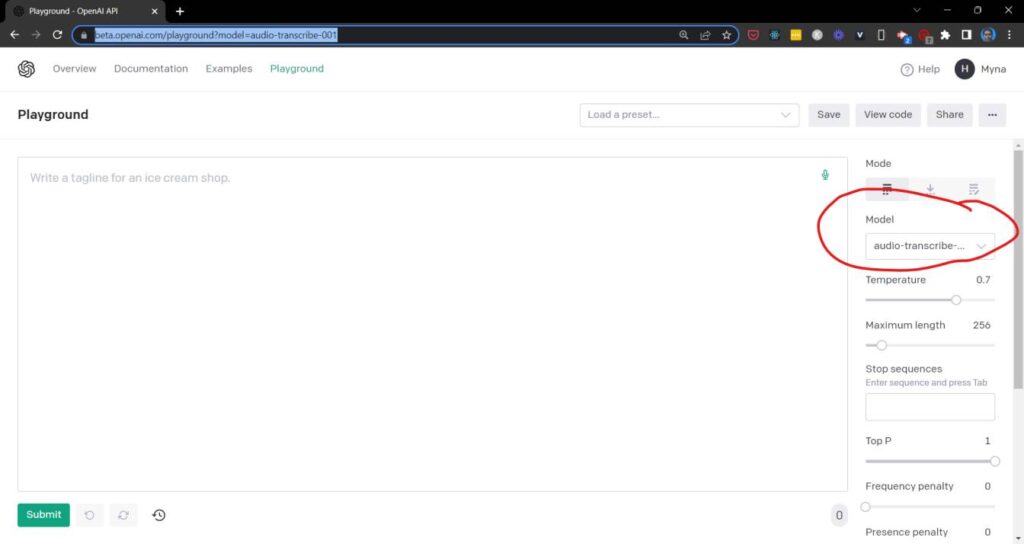1024x544 pixels.
Task: Open the Load a preset dropdown
Action: pos(689,115)
